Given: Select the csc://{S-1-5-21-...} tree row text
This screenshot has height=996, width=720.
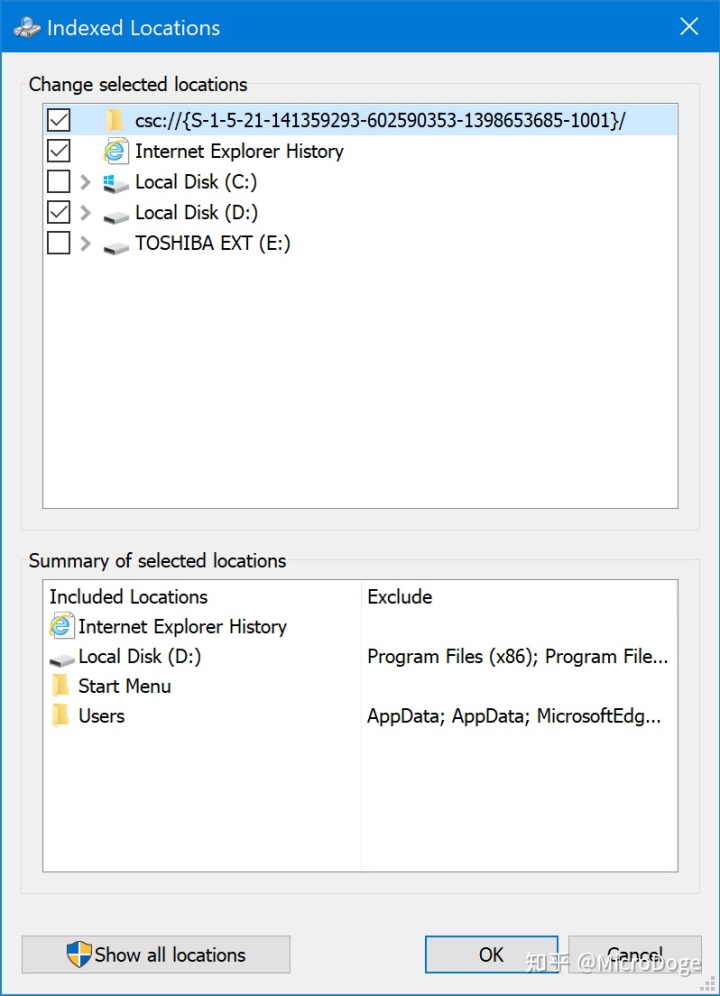Looking at the screenshot, I should (380, 120).
